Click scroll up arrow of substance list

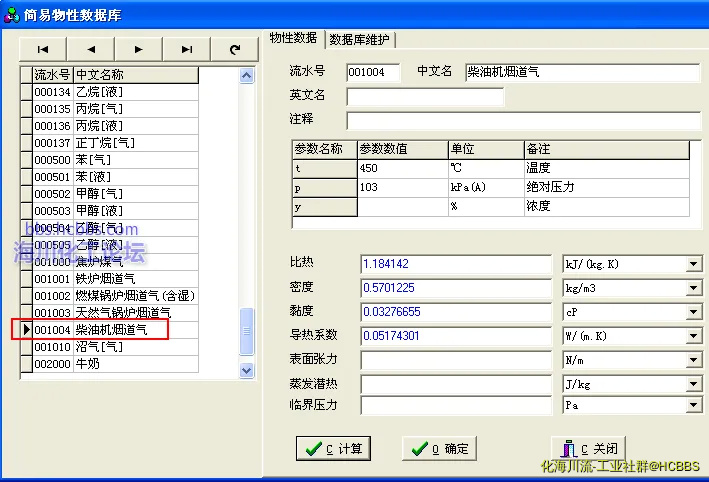(x=246, y=76)
